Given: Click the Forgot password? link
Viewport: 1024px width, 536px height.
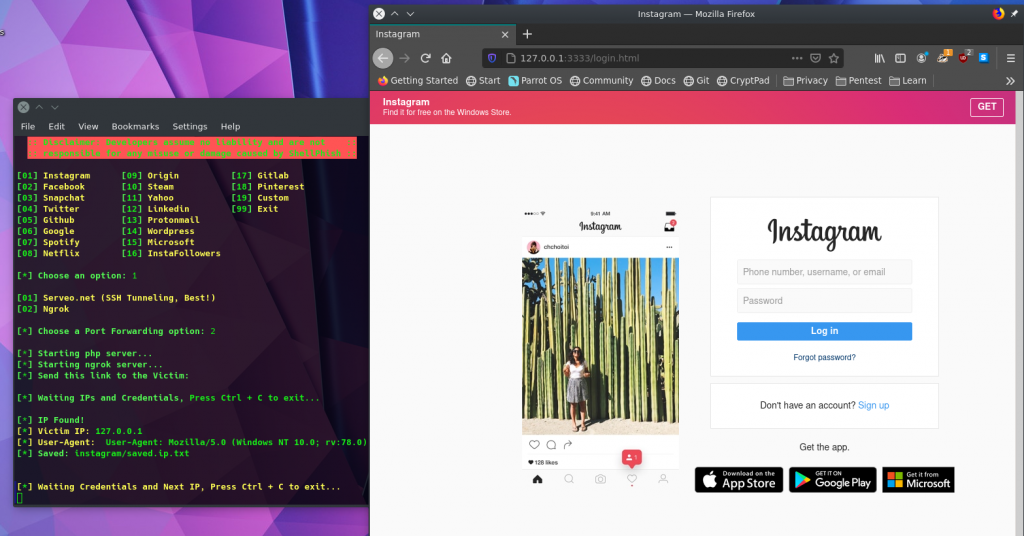Looking at the screenshot, I should (824, 357).
